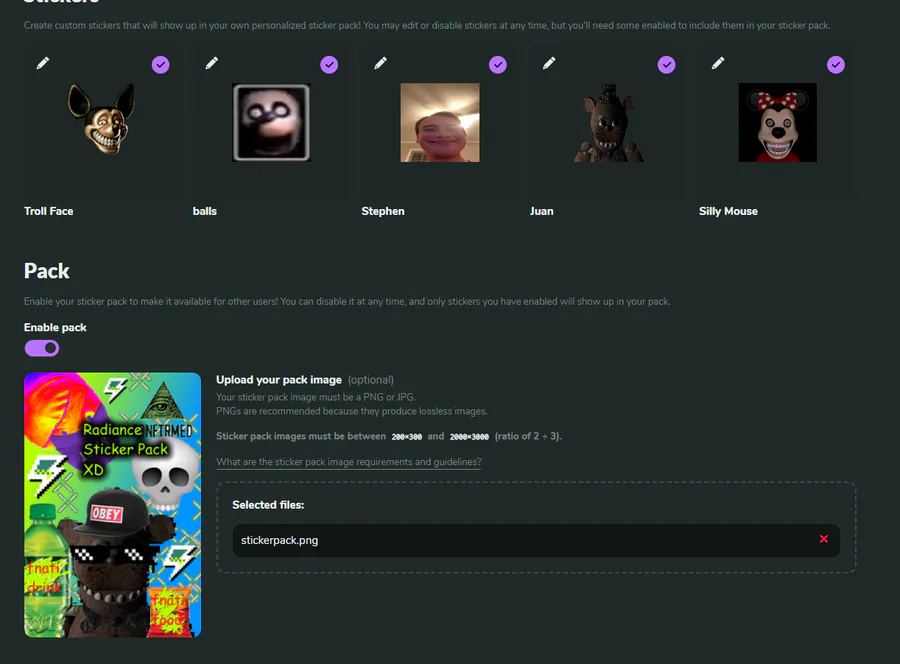The height and width of the screenshot is (664, 900).
Task: Click the stickerpack.png selected file row
Action: pos(536,540)
